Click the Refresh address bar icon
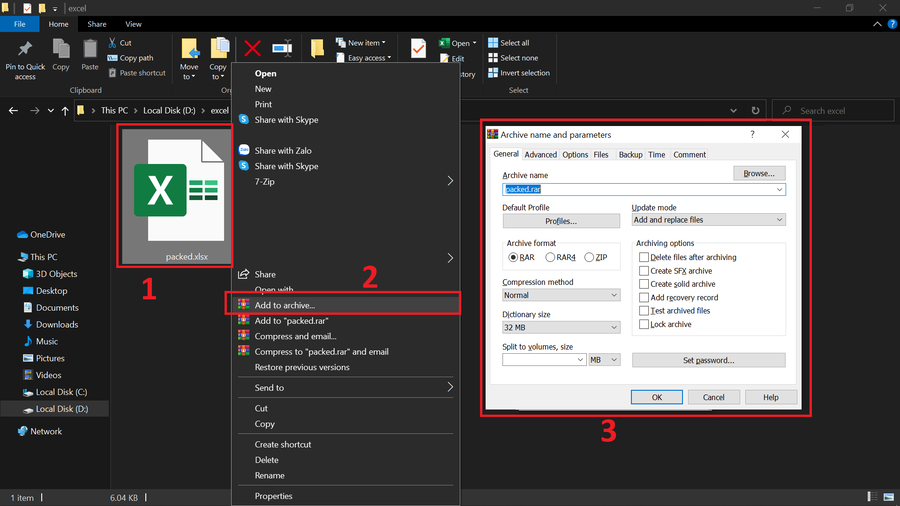Screen dimensions: 900x506 tap(755, 110)
